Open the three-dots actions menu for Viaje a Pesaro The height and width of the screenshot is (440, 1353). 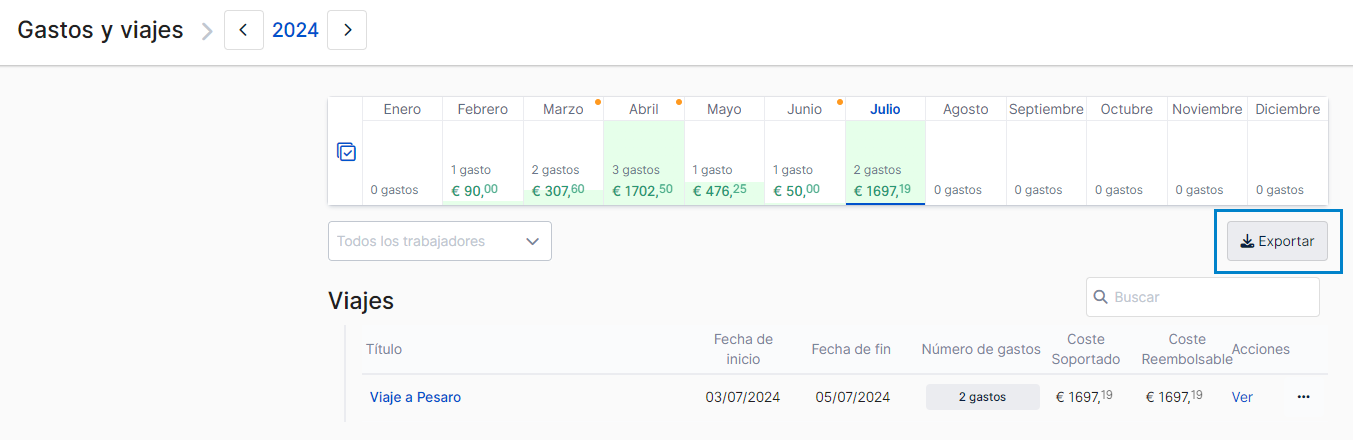[1303, 397]
